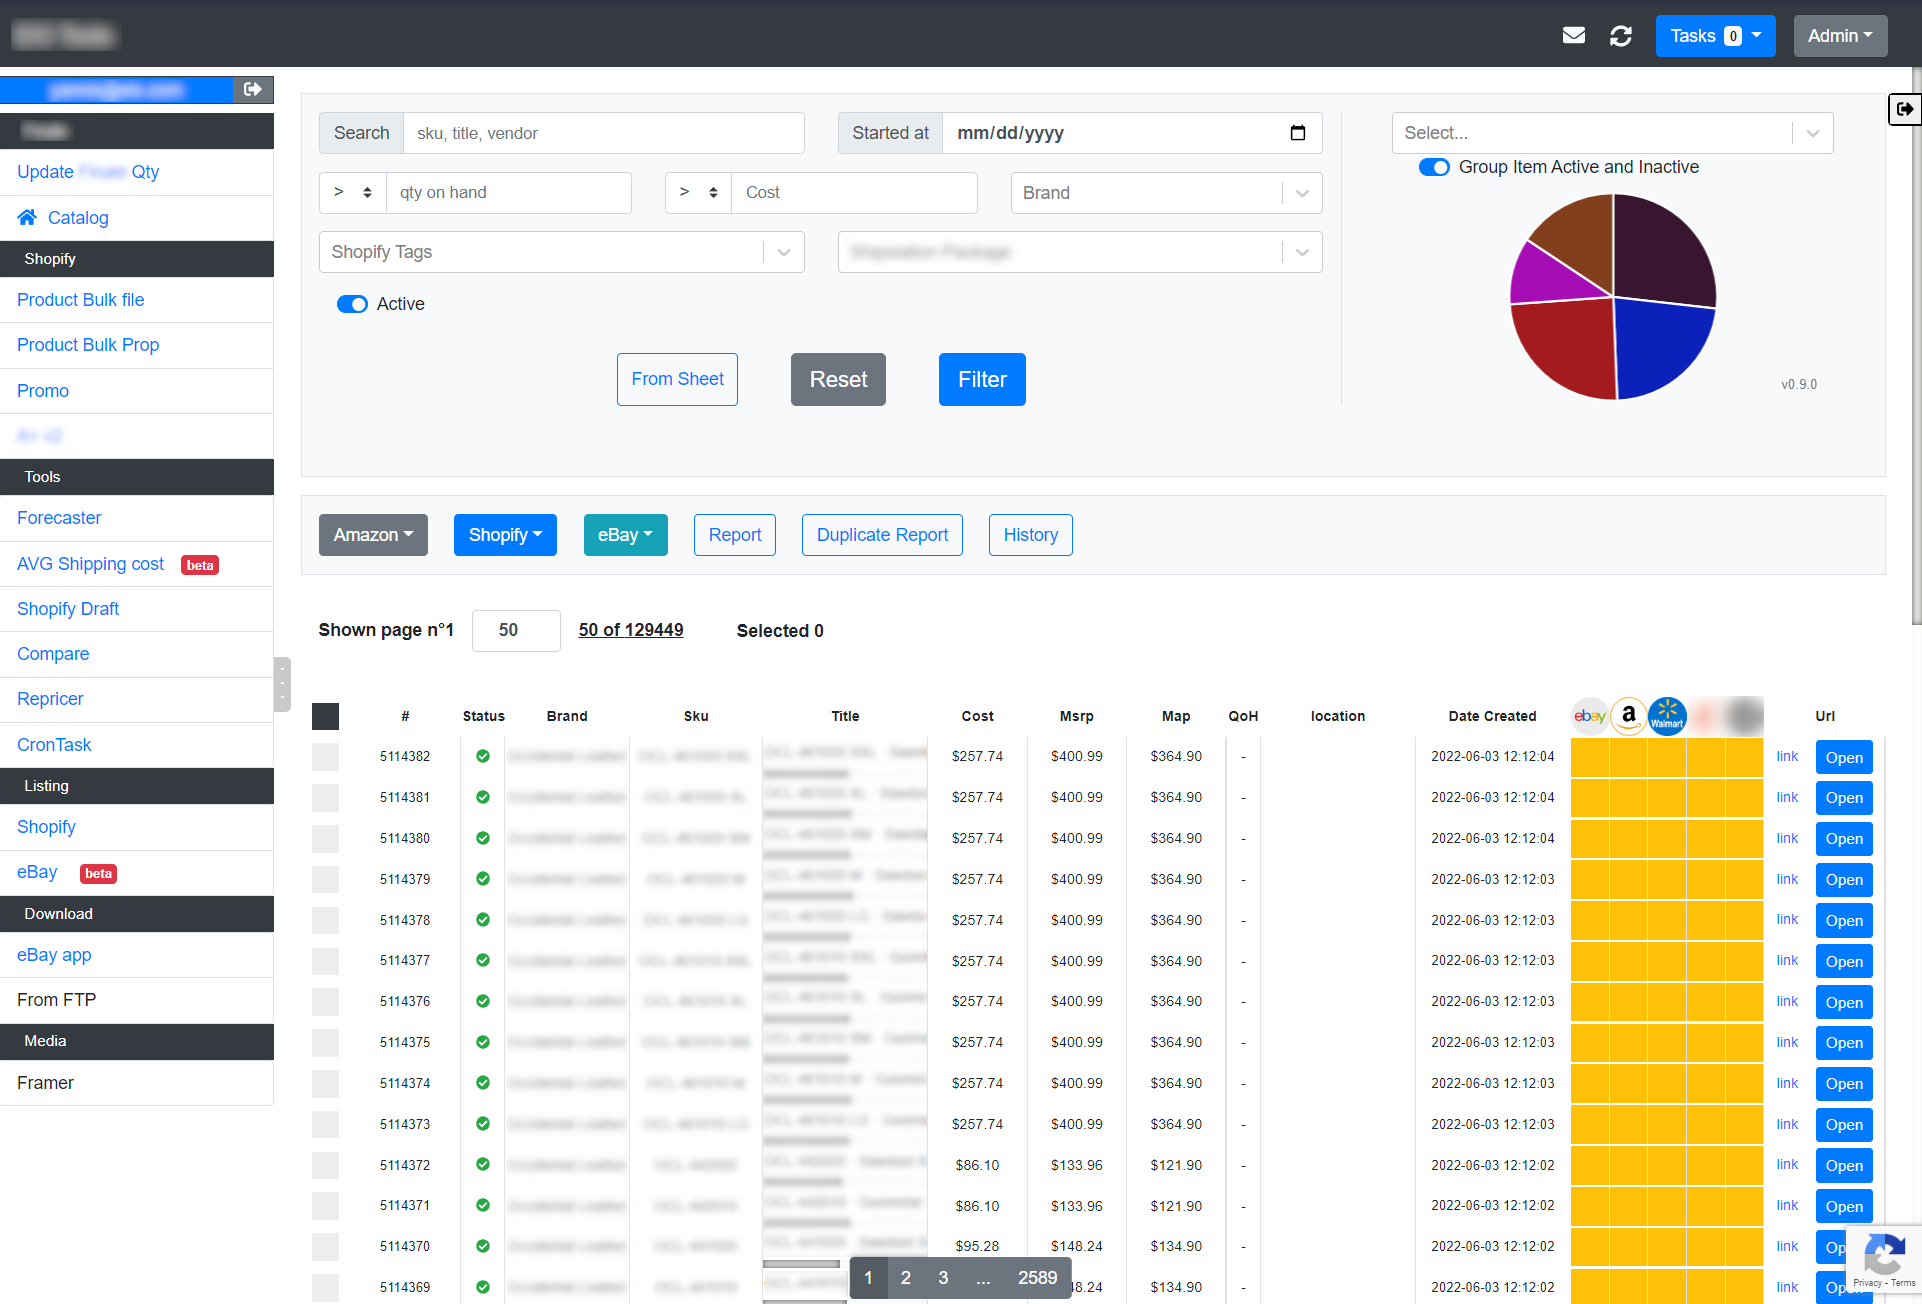The image size is (1922, 1304).
Task: Click green status icon for row 5114375
Action: pyautogui.click(x=483, y=1042)
